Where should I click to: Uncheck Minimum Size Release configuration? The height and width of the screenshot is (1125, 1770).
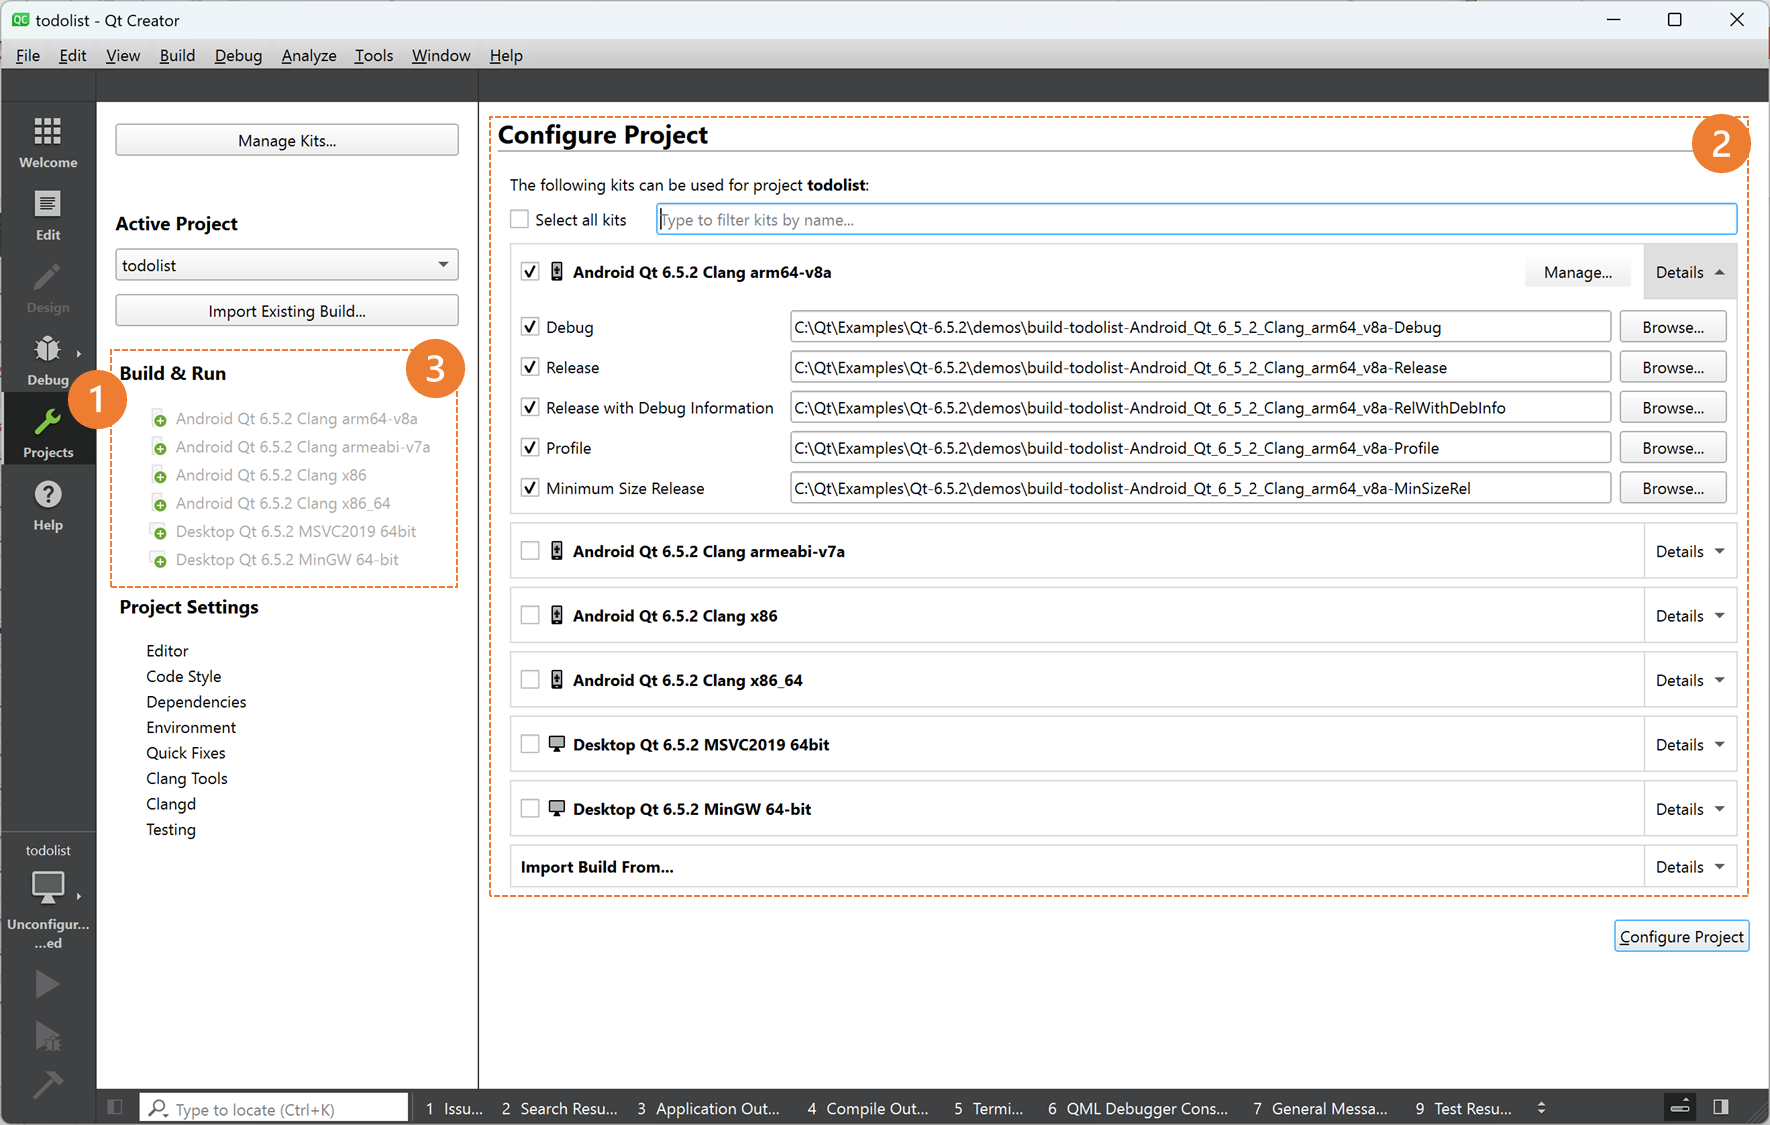point(530,488)
